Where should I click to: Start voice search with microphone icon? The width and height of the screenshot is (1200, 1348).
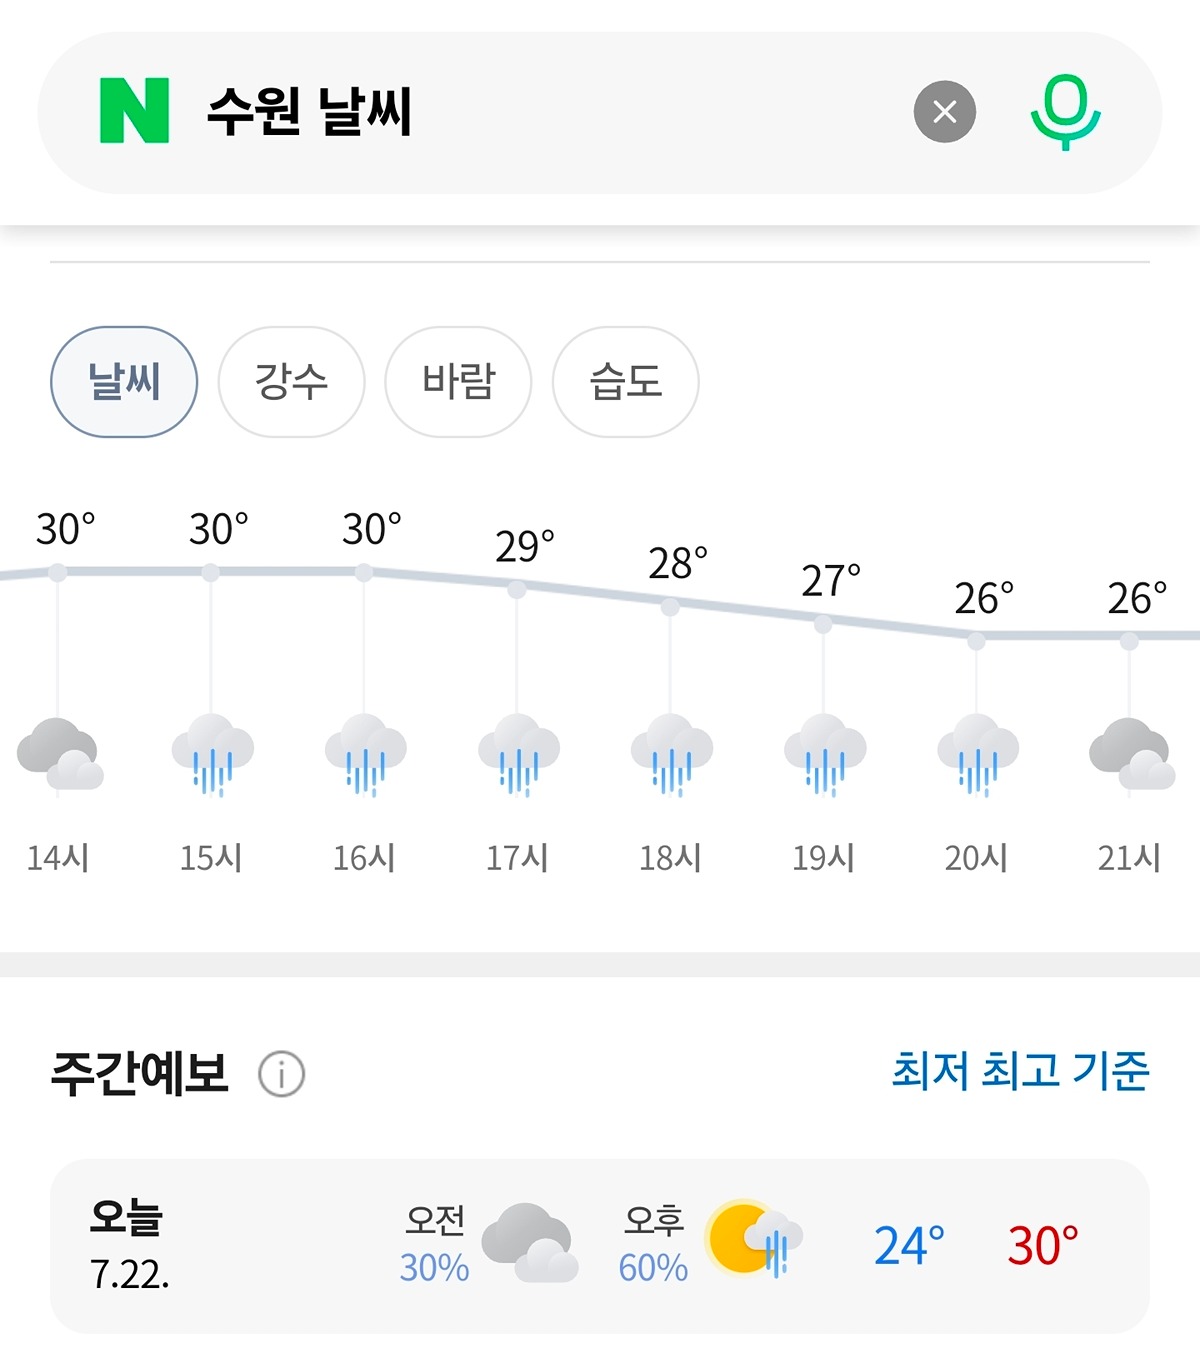(1065, 112)
